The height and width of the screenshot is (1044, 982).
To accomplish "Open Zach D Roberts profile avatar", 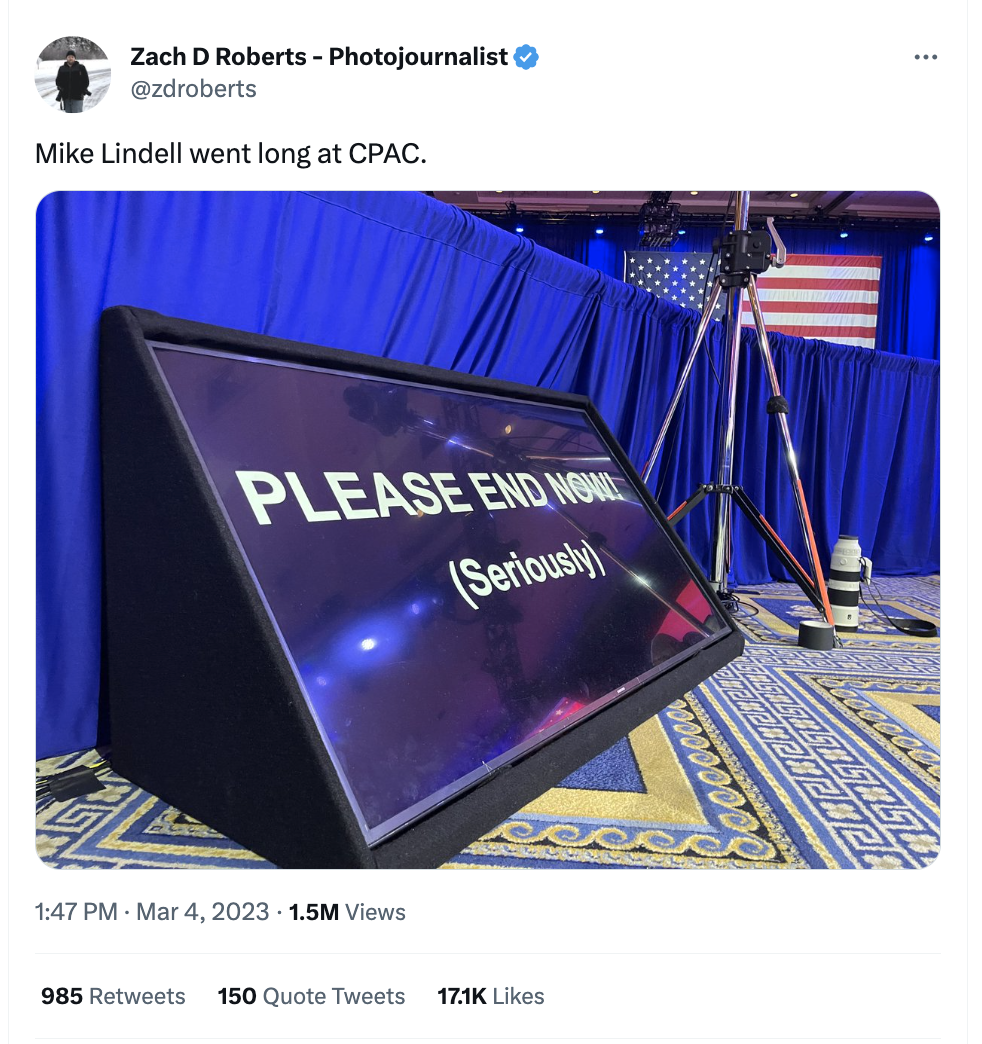I will tap(73, 74).
